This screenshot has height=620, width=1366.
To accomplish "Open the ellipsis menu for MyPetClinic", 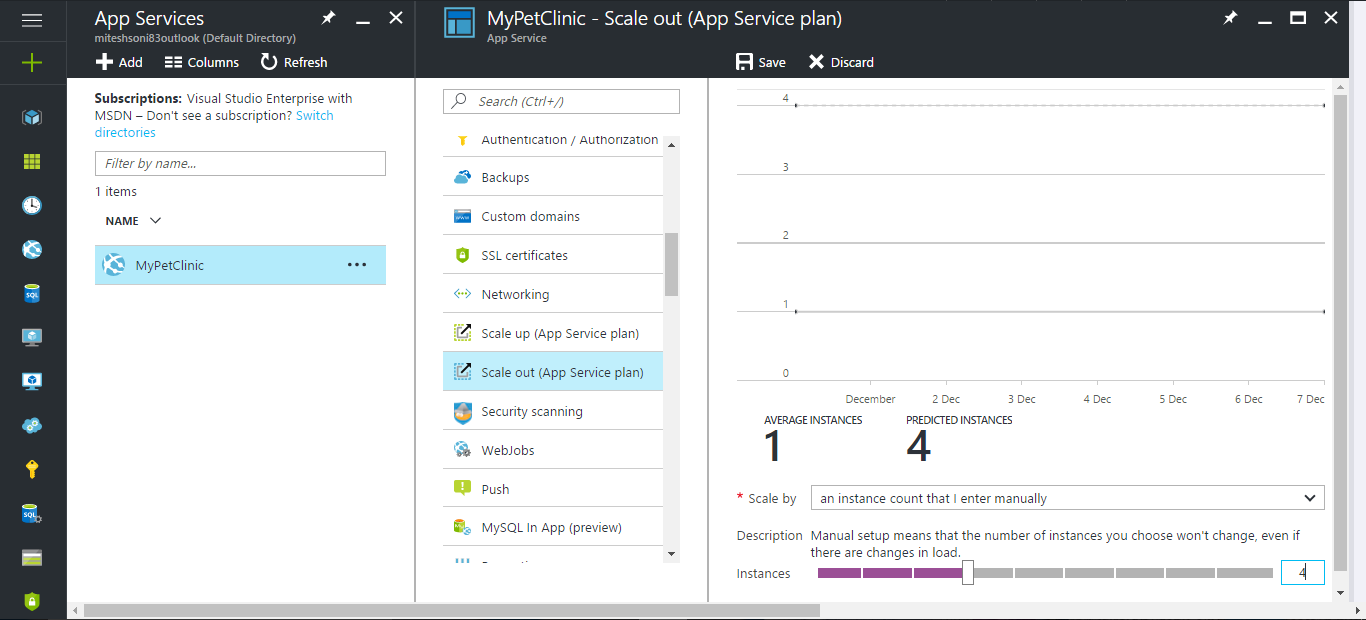I will tap(357, 265).
